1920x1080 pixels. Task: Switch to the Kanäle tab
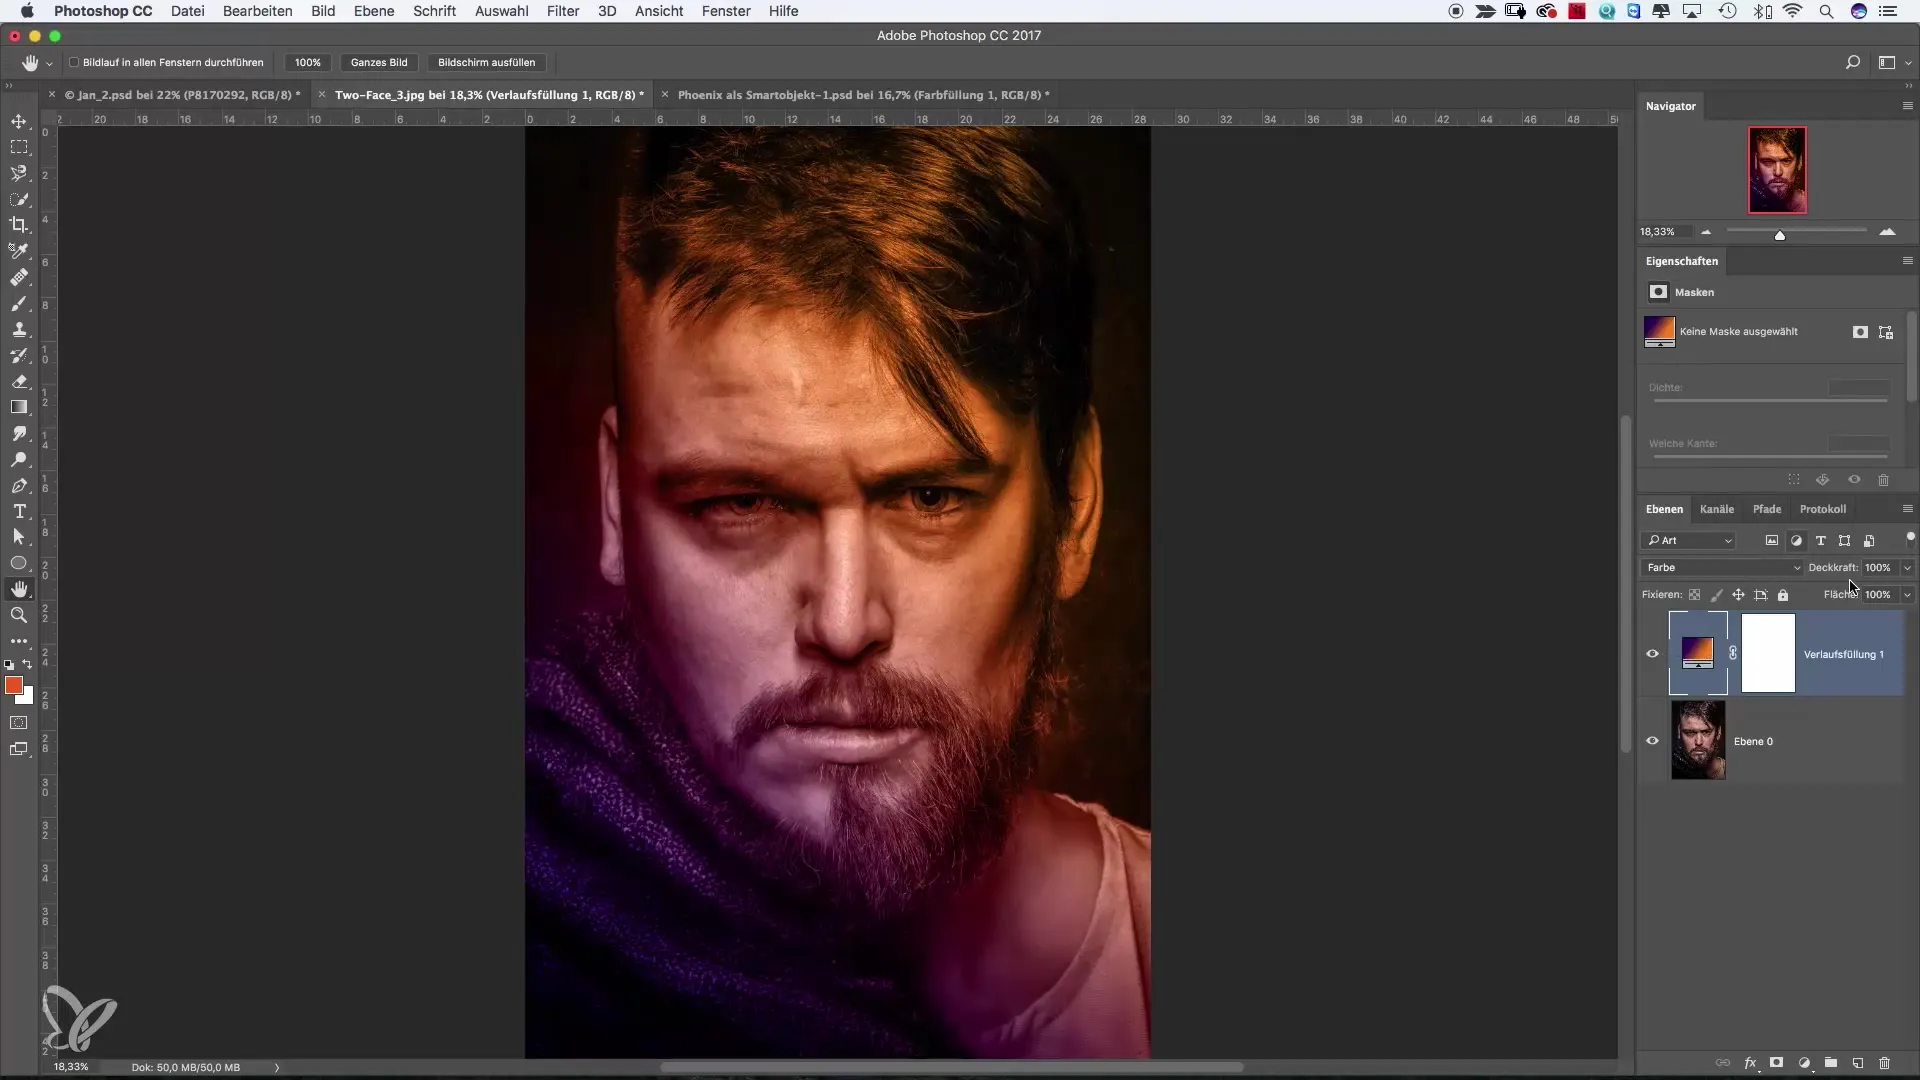click(1717, 509)
